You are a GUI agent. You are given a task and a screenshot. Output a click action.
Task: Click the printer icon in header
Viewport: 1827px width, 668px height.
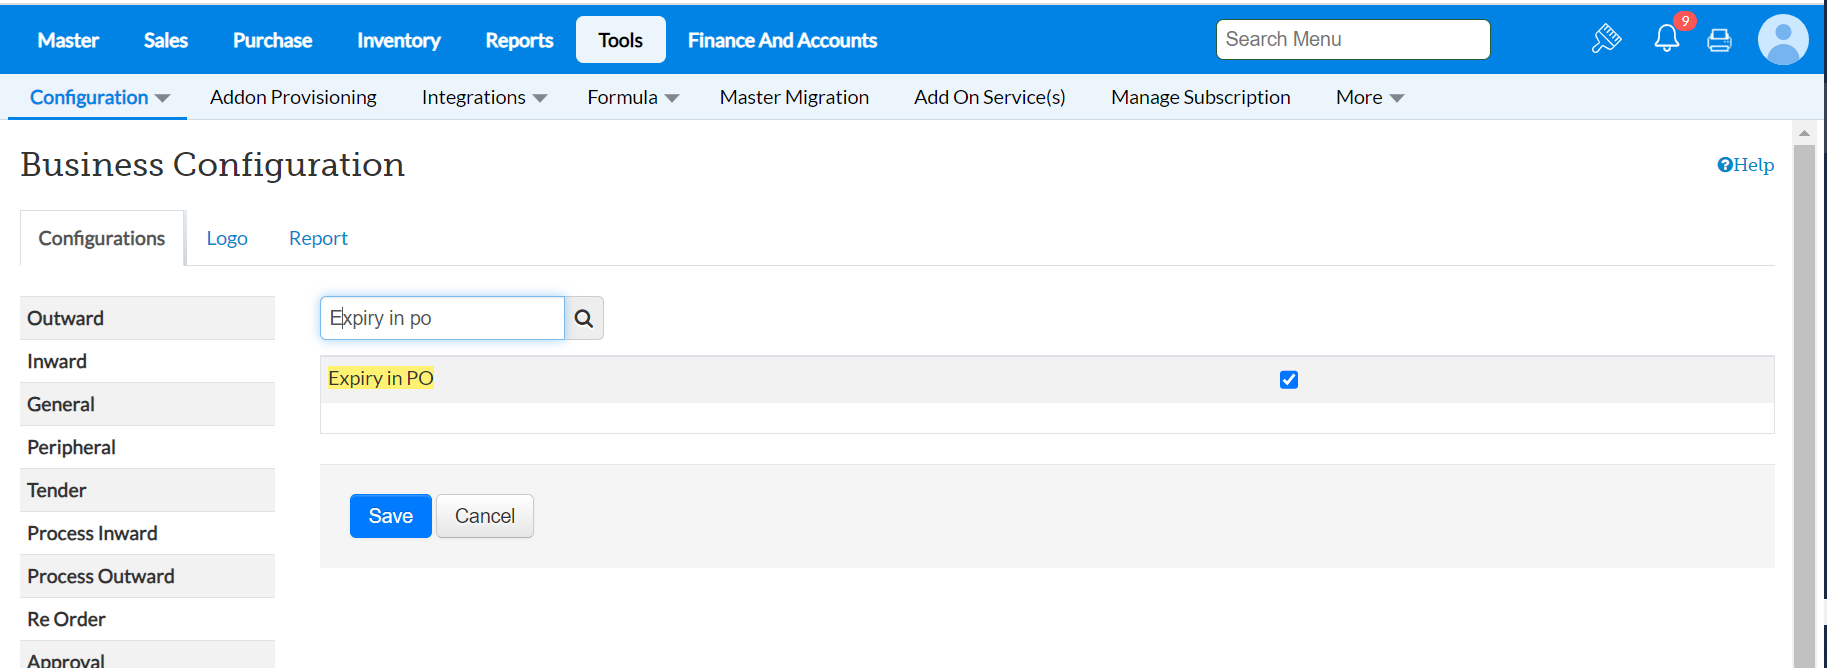pos(1719,40)
